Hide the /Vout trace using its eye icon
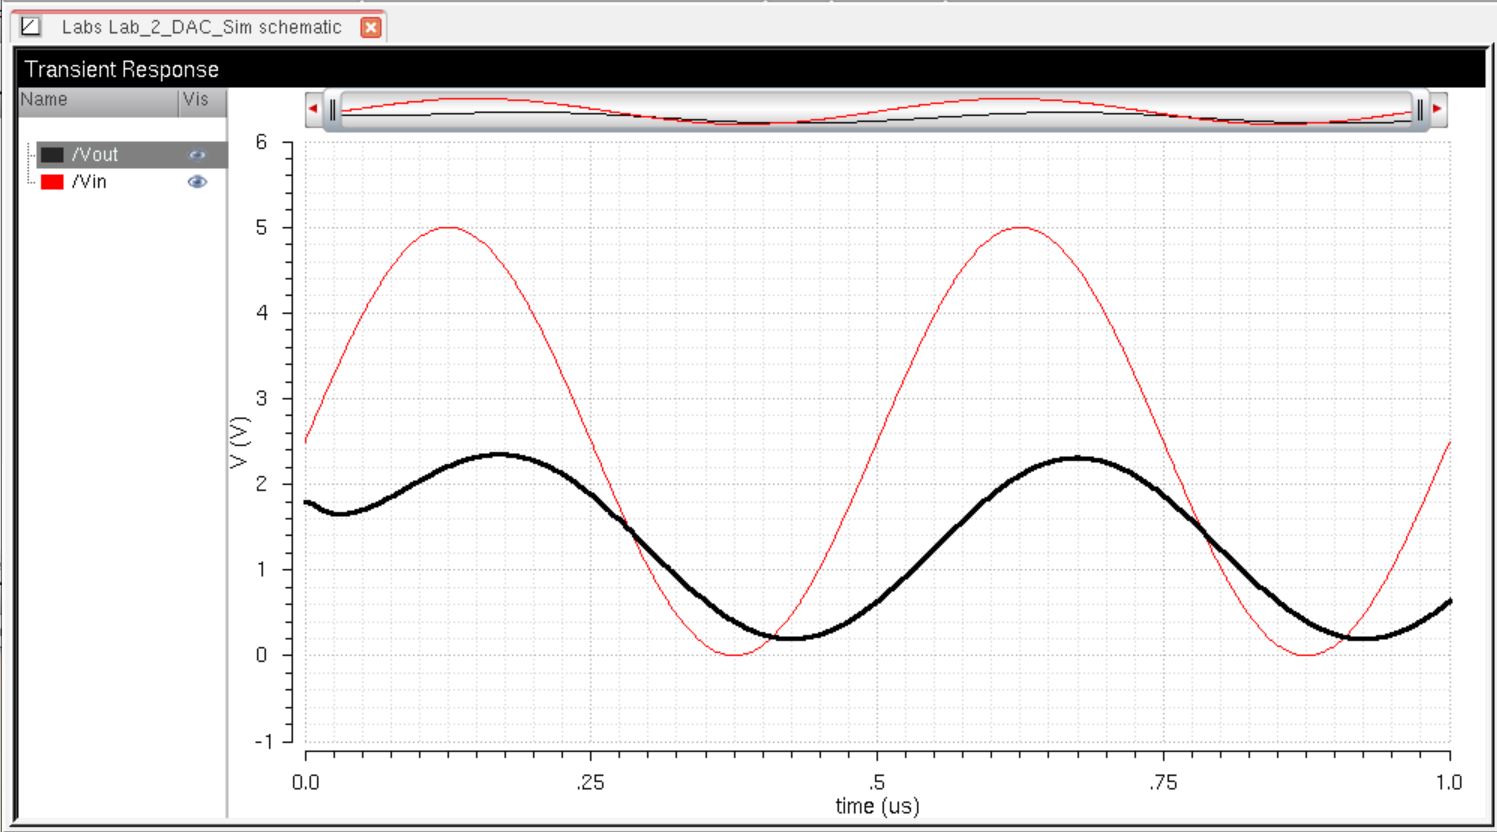1497x832 pixels. [x=197, y=155]
